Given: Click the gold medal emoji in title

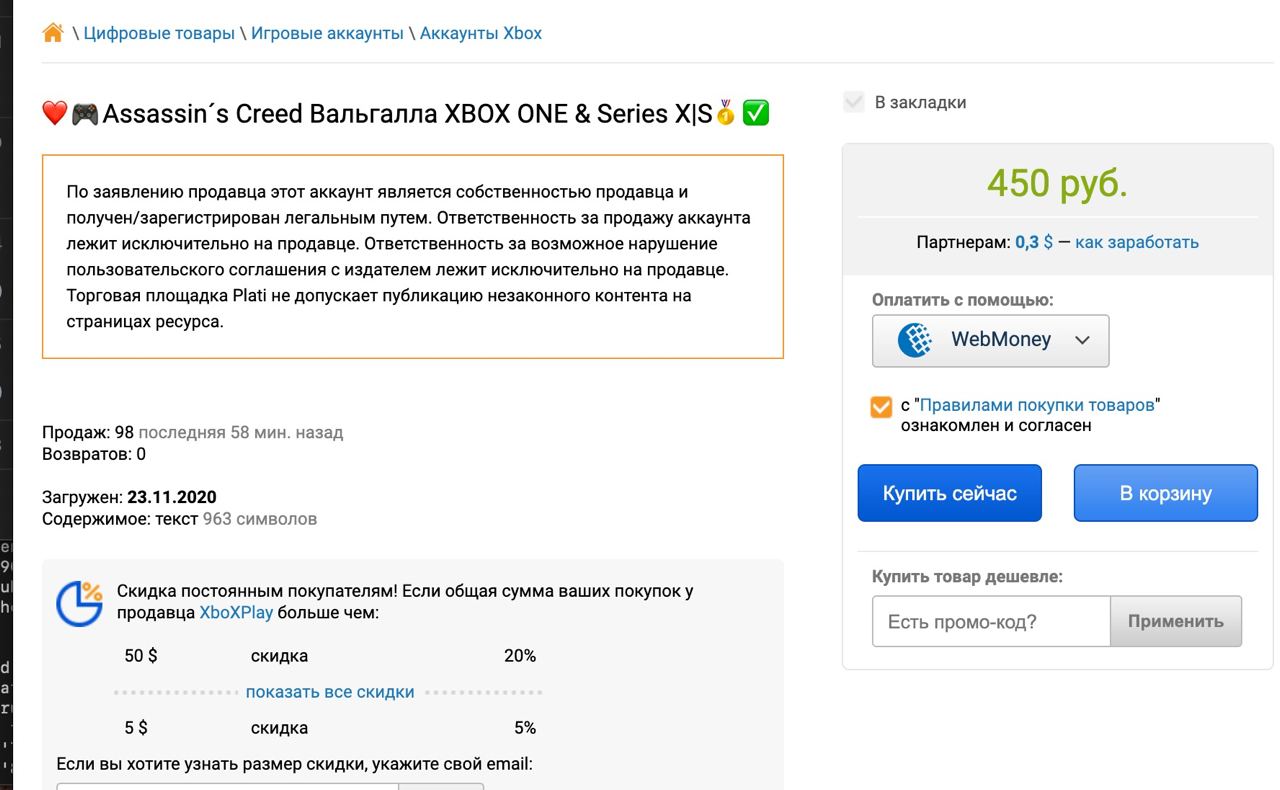Looking at the screenshot, I should pos(726,112).
